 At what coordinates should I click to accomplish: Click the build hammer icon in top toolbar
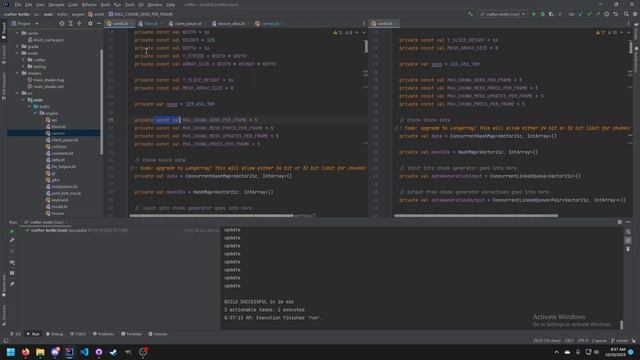[471, 14]
